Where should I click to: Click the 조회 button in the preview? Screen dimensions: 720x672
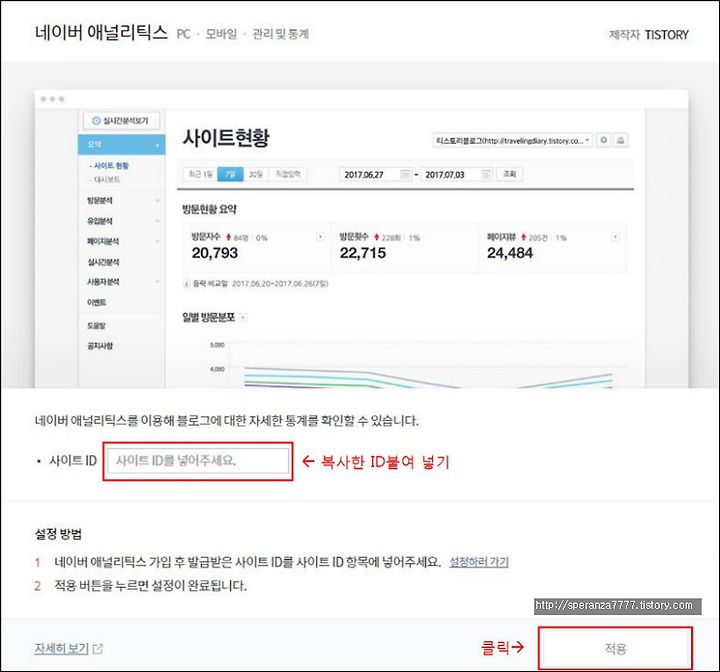(509, 174)
